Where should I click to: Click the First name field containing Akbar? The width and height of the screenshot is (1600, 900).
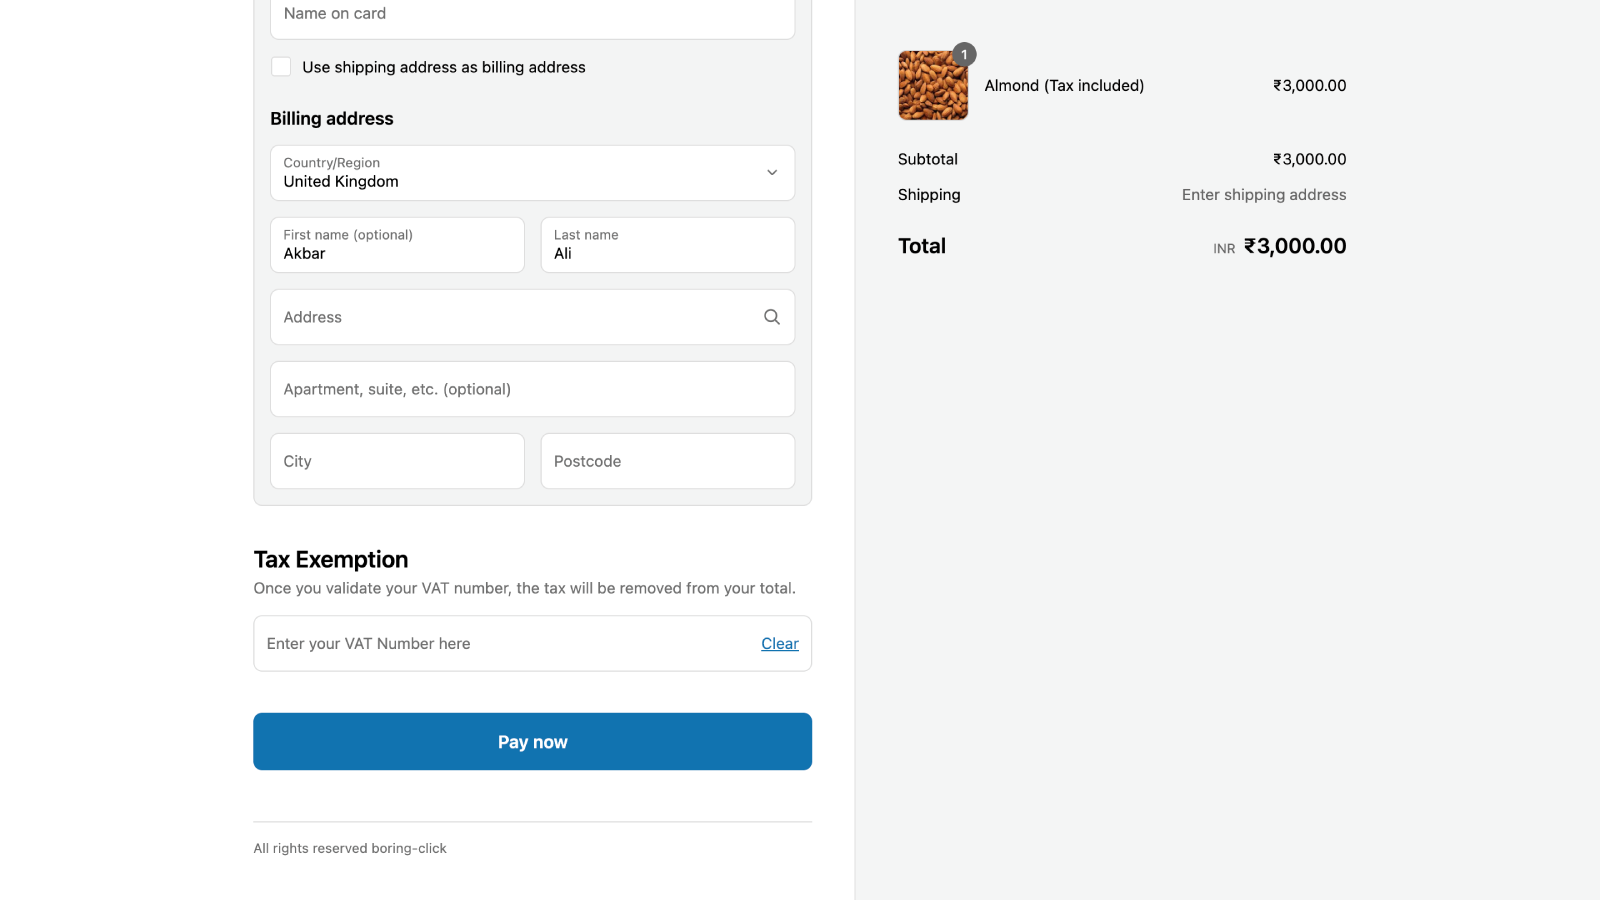(x=397, y=245)
